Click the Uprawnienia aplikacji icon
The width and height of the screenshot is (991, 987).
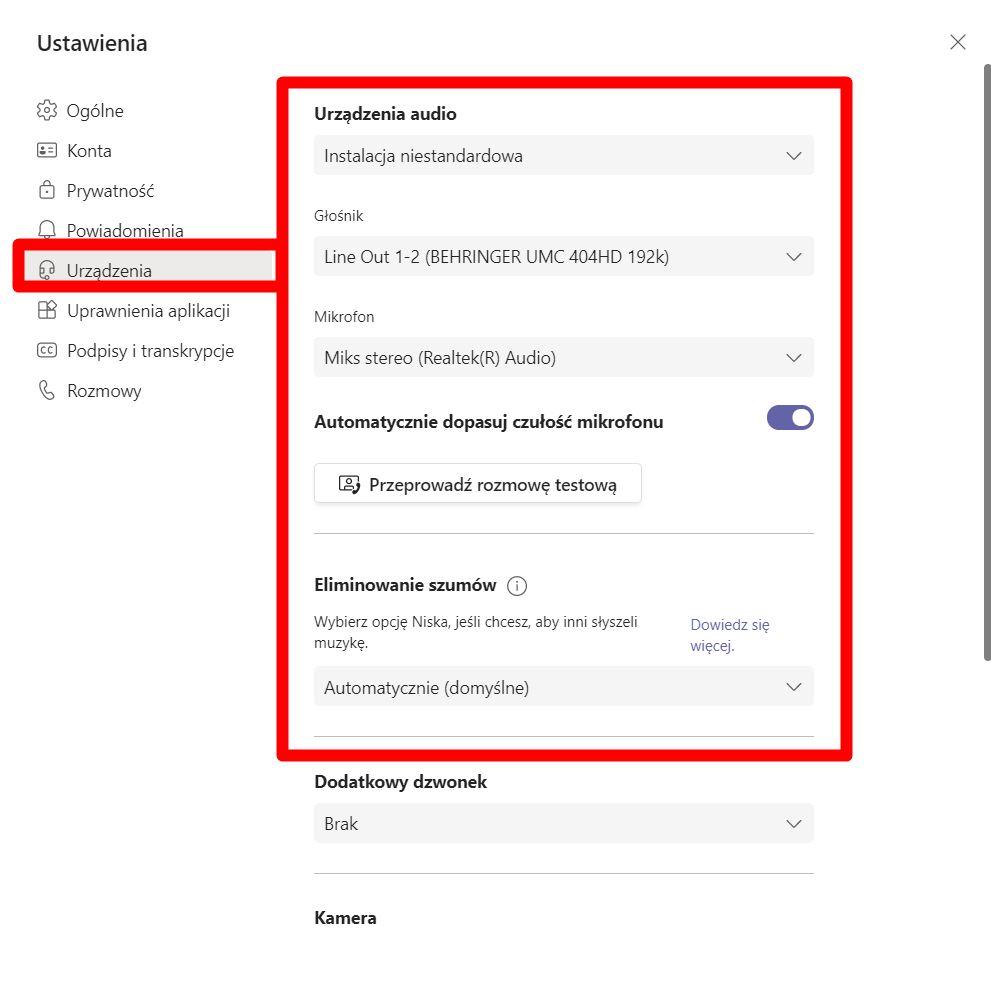click(47, 310)
